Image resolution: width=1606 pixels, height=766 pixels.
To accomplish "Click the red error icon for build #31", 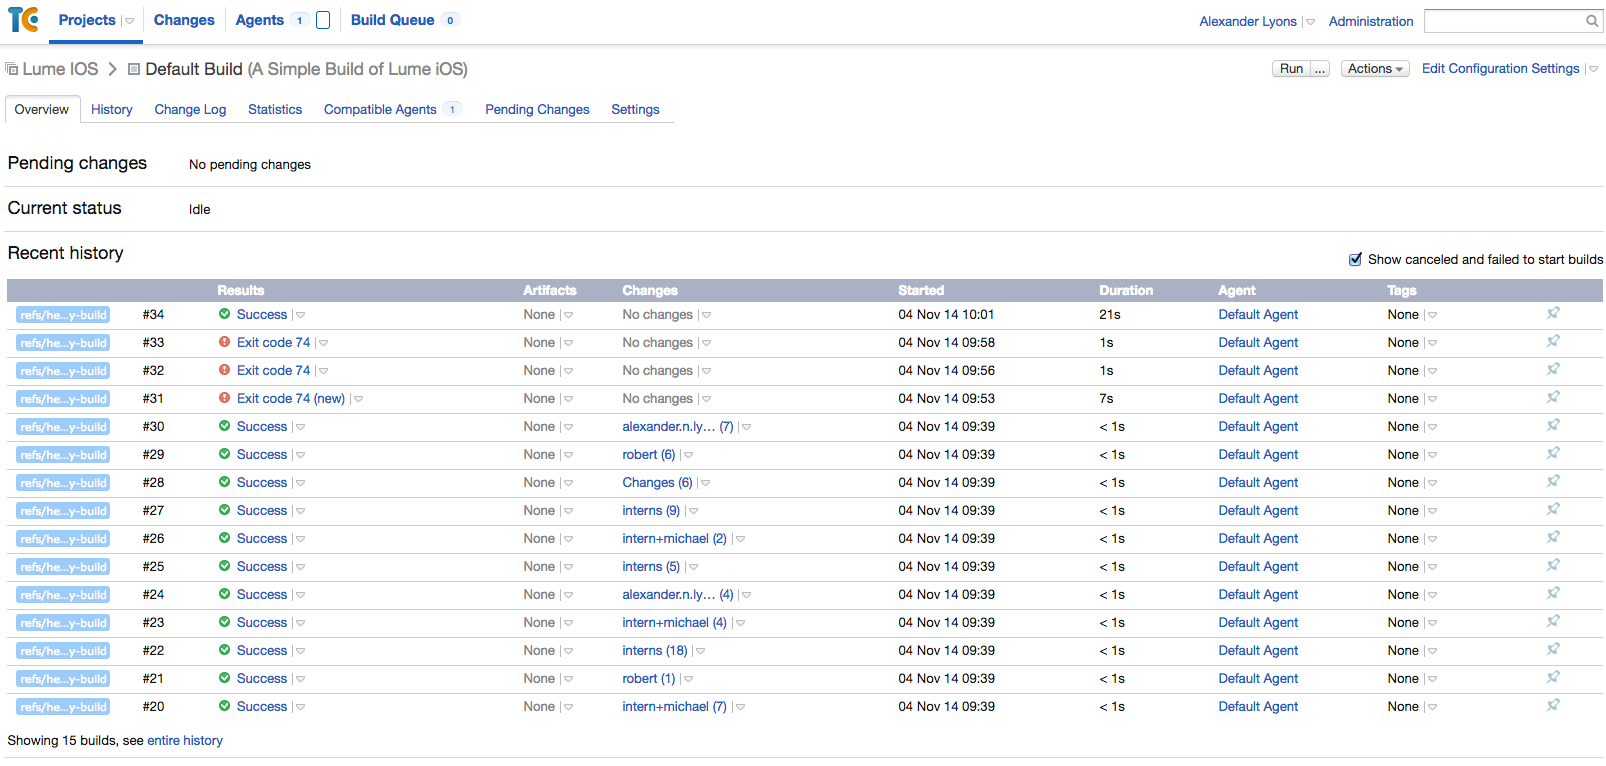I will [x=225, y=398].
